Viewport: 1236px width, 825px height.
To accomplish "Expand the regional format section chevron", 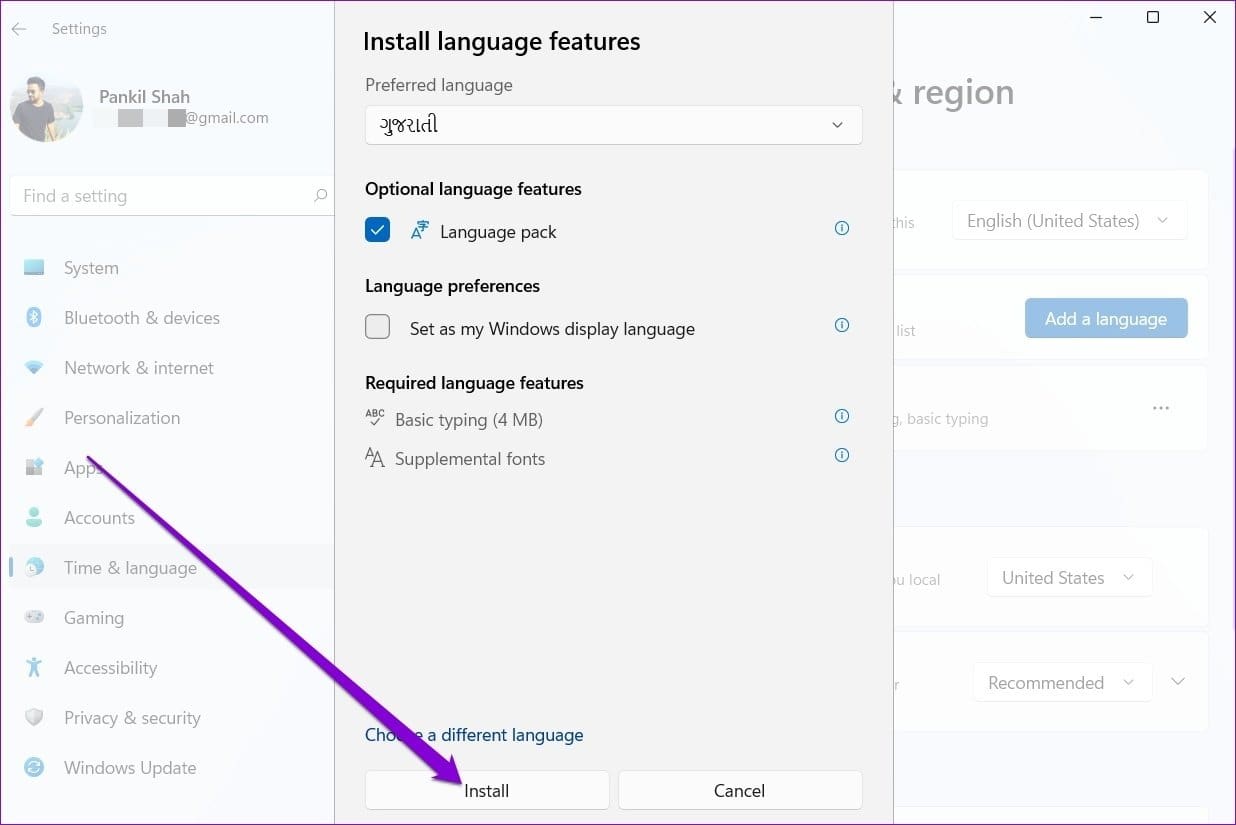I will tap(1178, 681).
